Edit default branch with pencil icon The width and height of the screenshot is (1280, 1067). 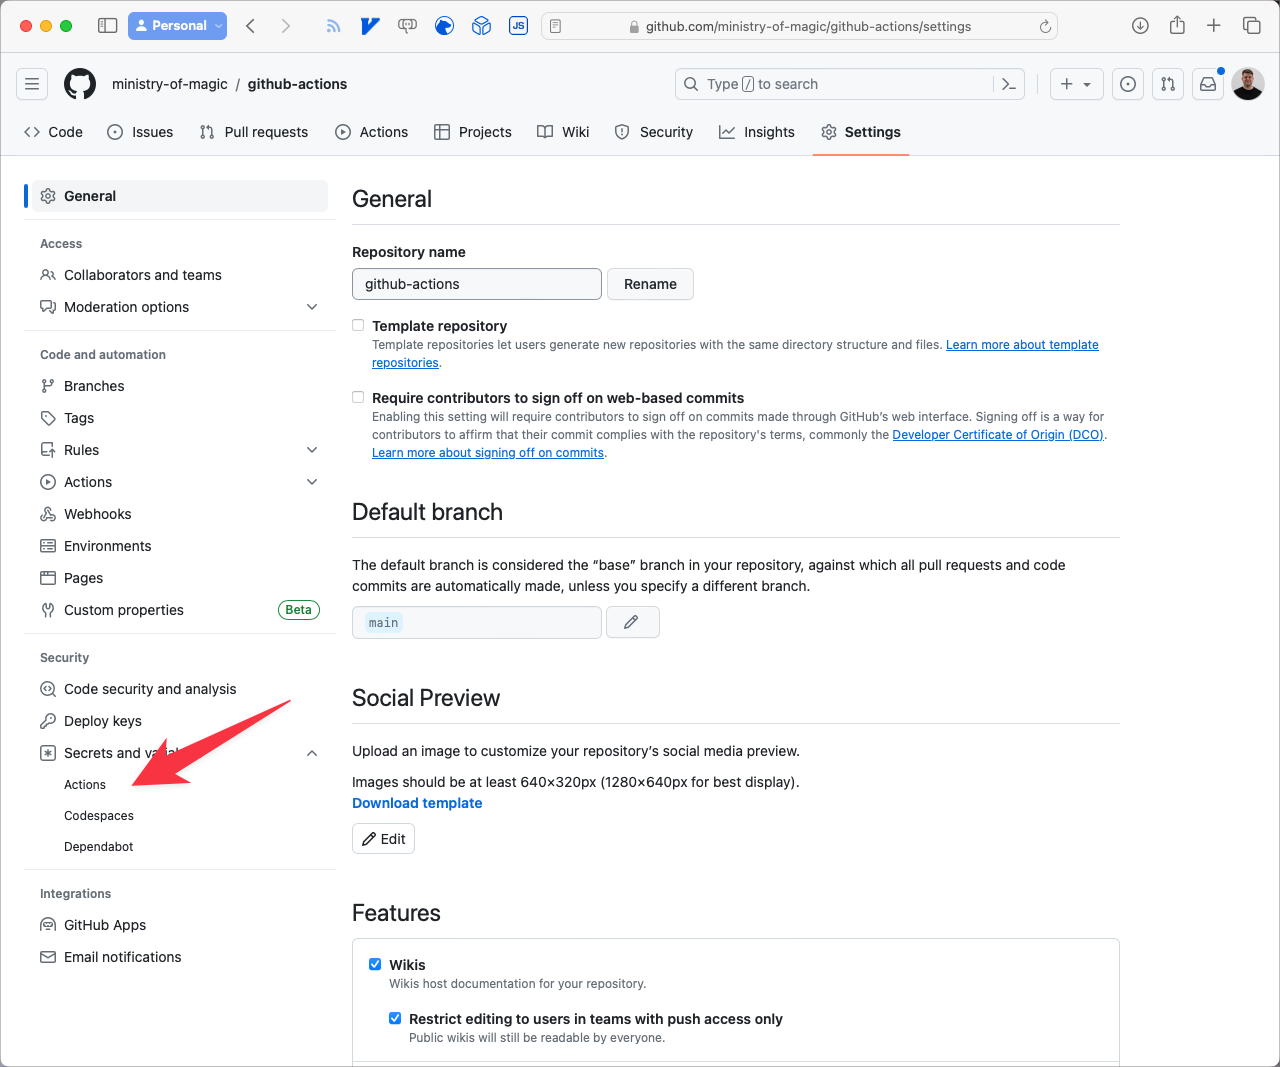631,622
